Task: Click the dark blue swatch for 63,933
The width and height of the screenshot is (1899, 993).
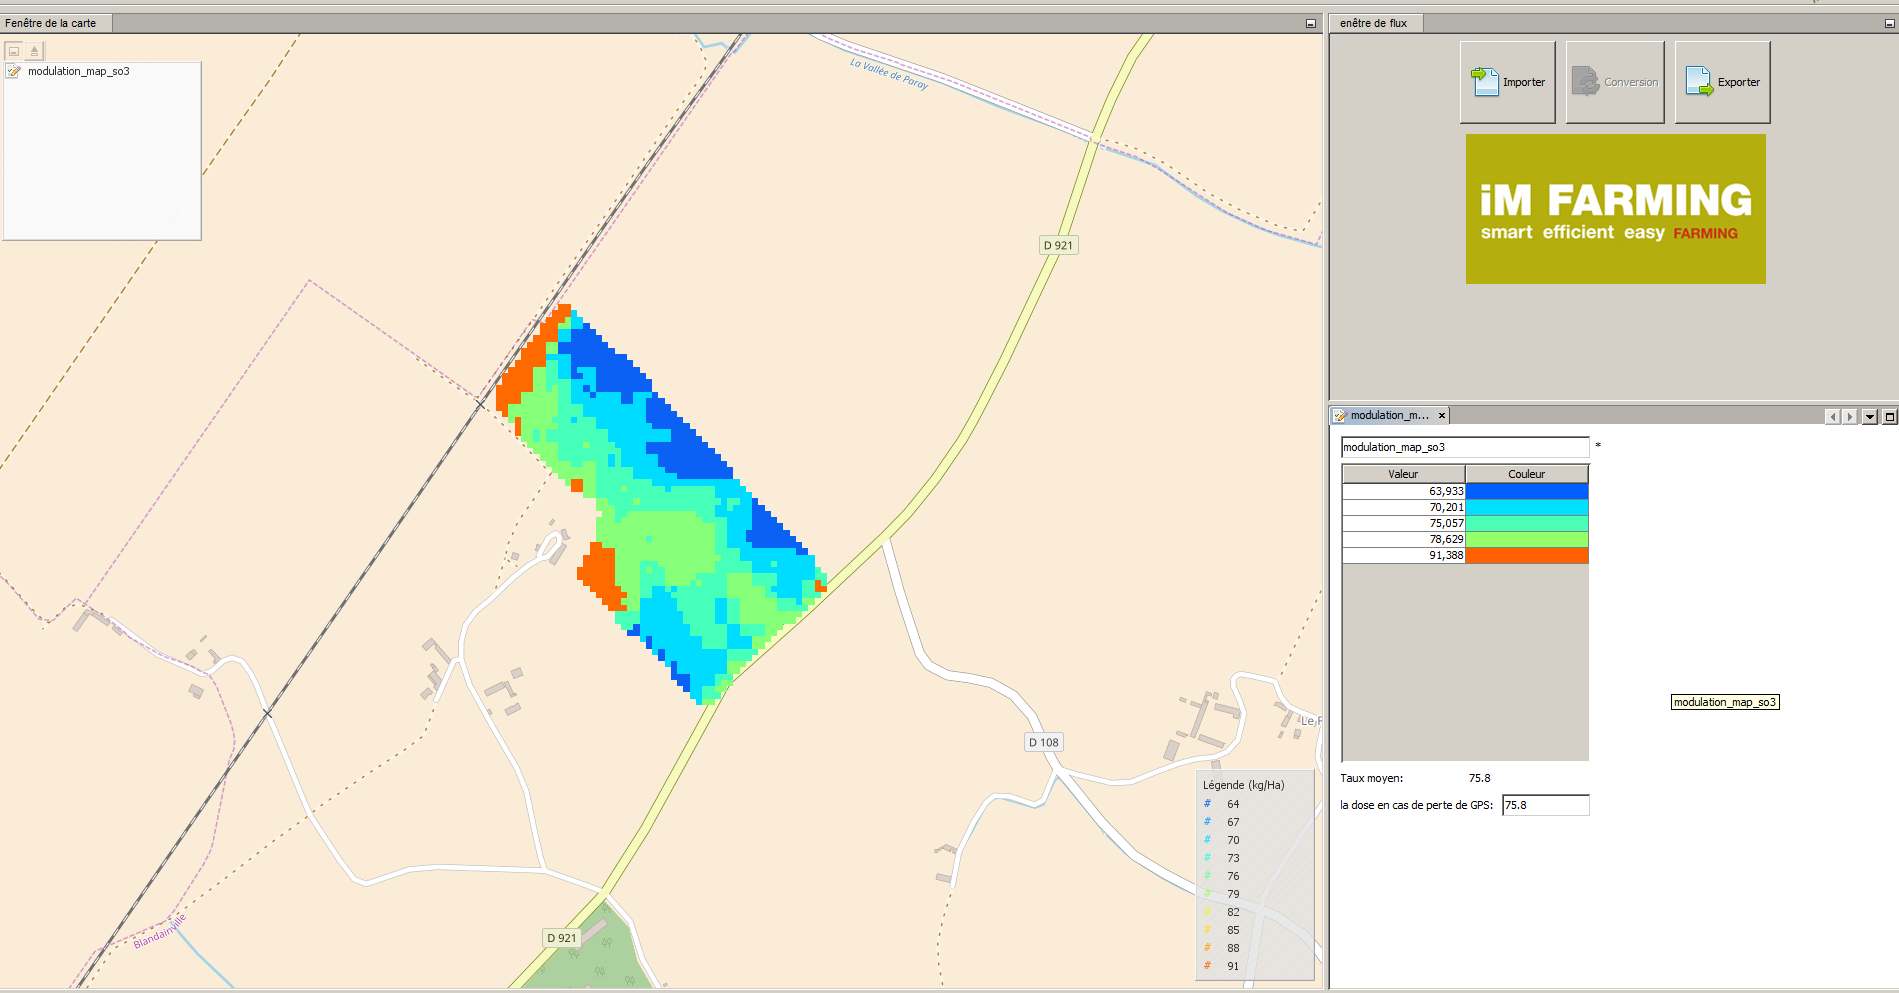Action: coord(1526,491)
